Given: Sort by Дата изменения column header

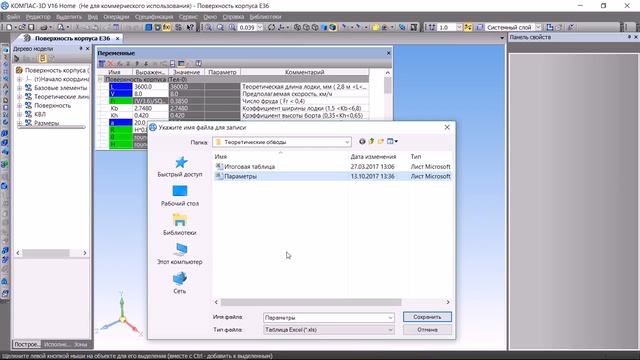Looking at the screenshot, I should point(373,157).
